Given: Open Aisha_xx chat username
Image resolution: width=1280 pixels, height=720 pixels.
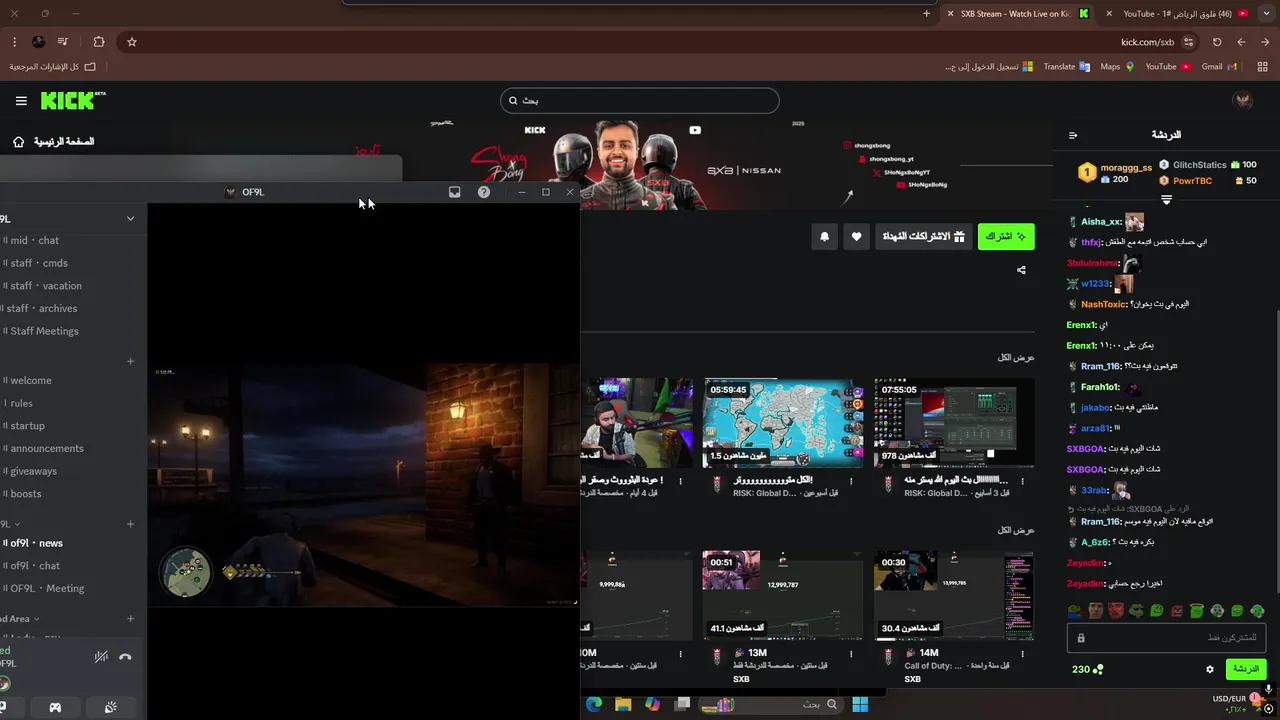Looking at the screenshot, I should tap(1100, 222).
